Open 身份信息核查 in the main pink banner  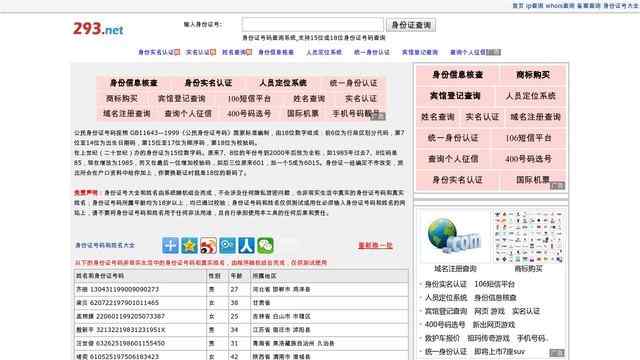(x=133, y=83)
